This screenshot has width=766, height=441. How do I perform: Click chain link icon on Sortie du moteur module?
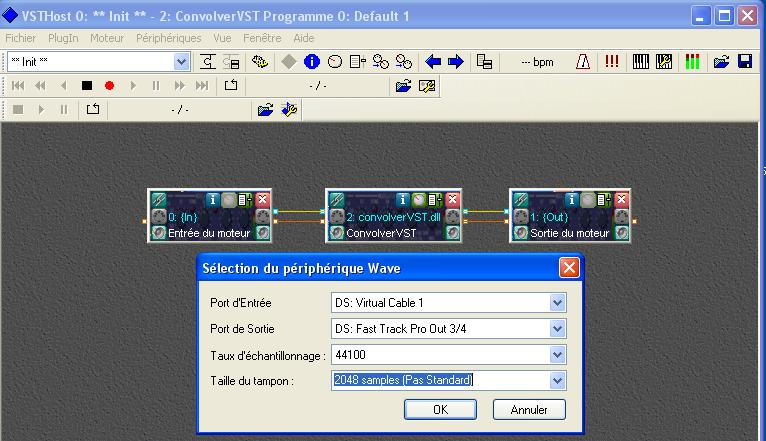[520, 199]
